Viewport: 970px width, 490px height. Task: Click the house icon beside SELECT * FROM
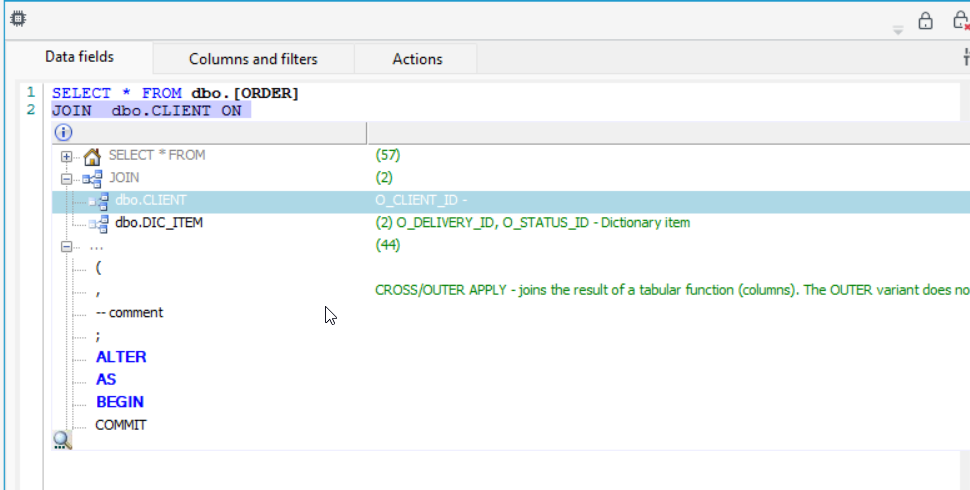tap(92, 157)
